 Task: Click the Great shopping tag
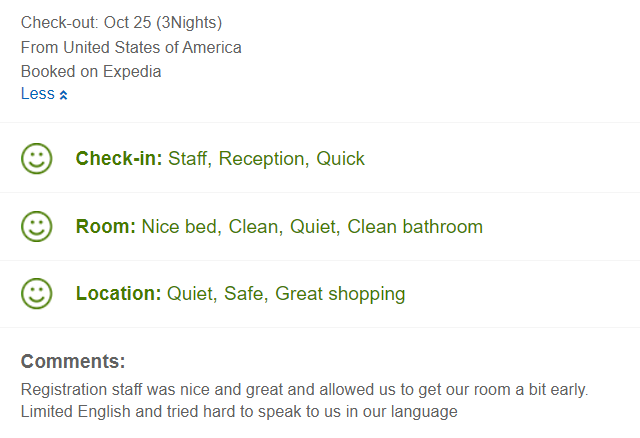coord(340,294)
